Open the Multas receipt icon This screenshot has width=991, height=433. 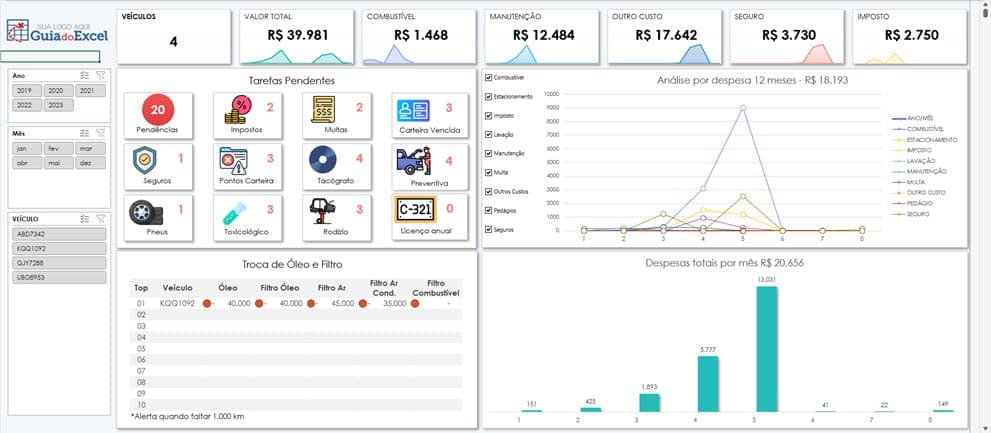pyautogui.click(x=324, y=109)
